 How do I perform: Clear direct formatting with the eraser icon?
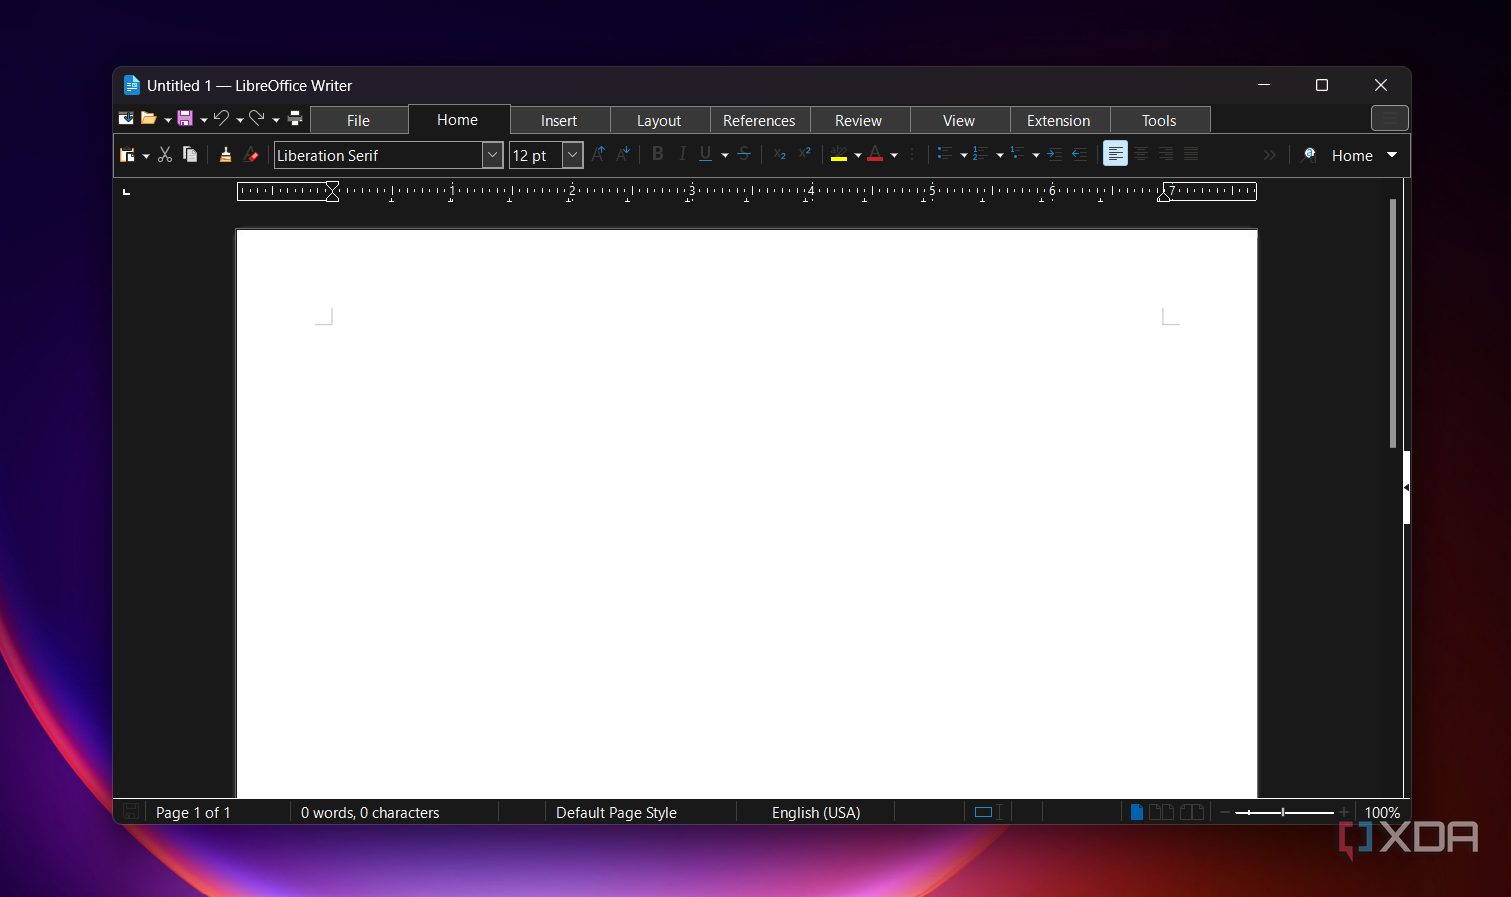click(x=251, y=154)
